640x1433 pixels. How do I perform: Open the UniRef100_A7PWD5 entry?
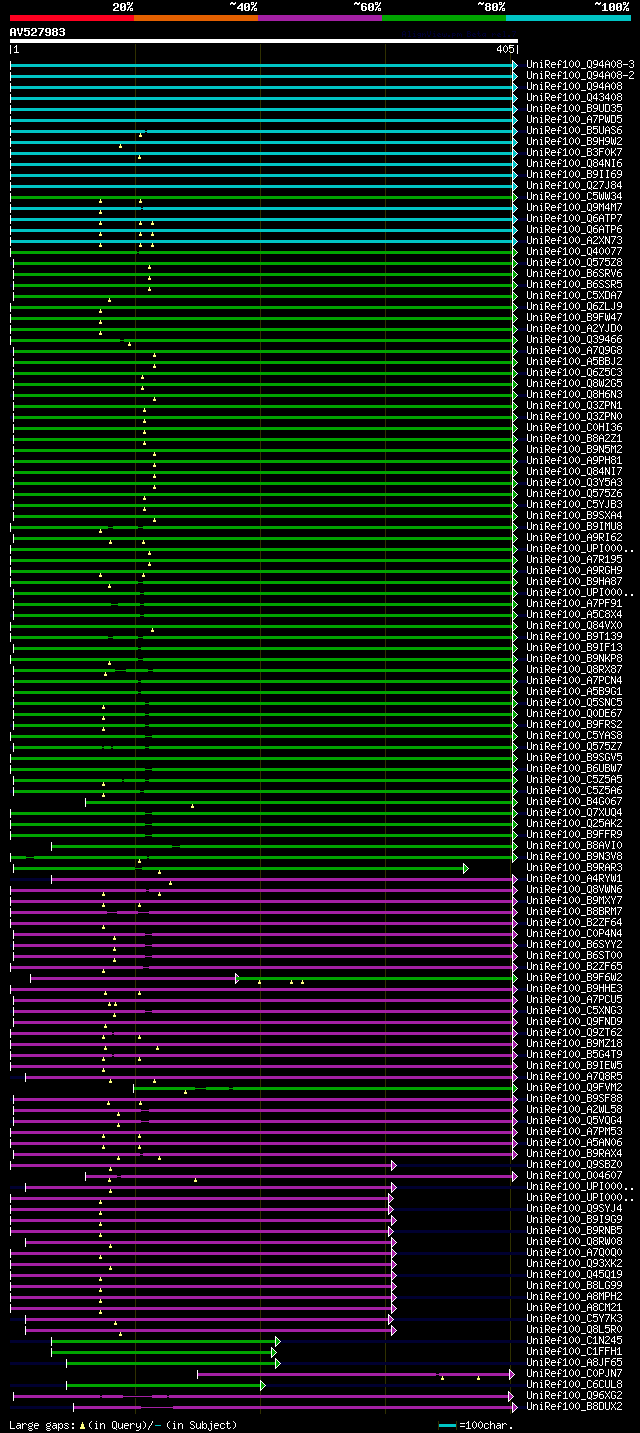coord(574,119)
